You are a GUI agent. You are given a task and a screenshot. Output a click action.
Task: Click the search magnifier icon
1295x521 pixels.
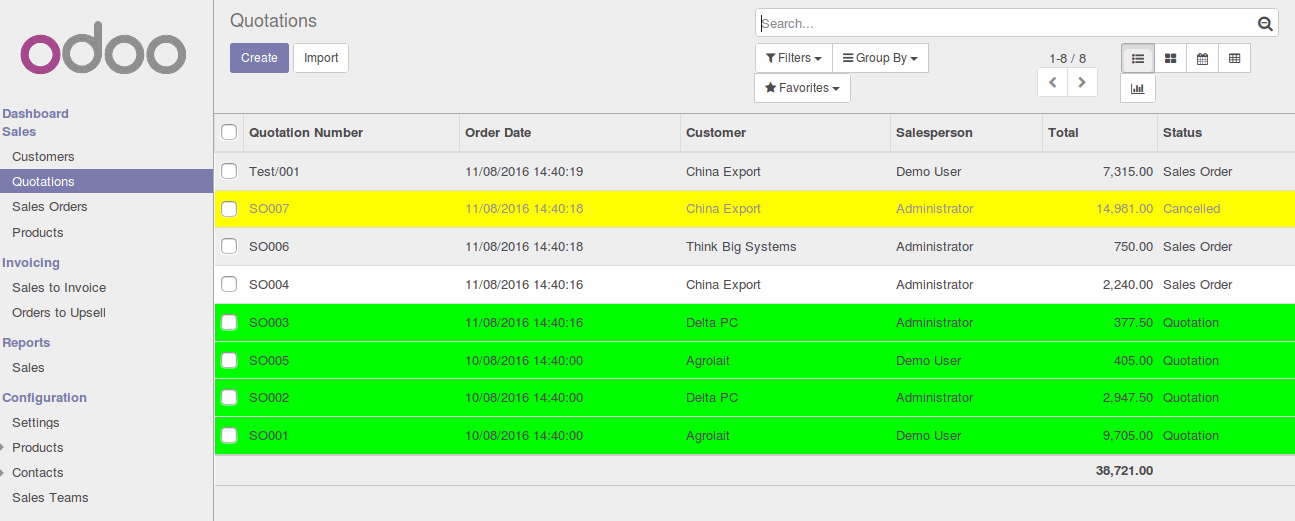click(1265, 24)
